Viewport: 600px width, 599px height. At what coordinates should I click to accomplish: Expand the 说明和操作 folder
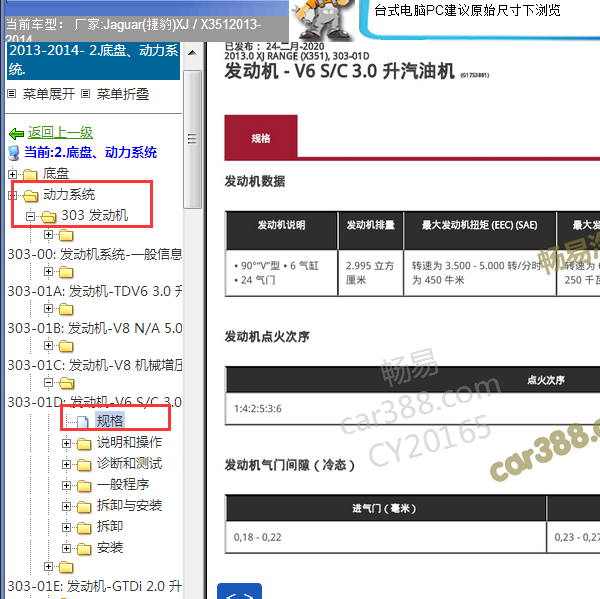67,443
